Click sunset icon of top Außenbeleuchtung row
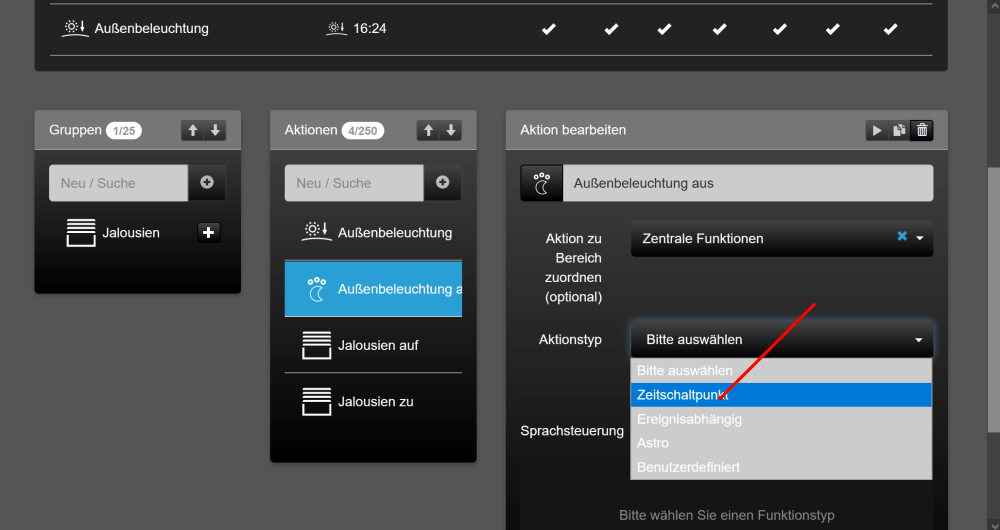This screenshot has height=530, width=1000. click(75, 28)
